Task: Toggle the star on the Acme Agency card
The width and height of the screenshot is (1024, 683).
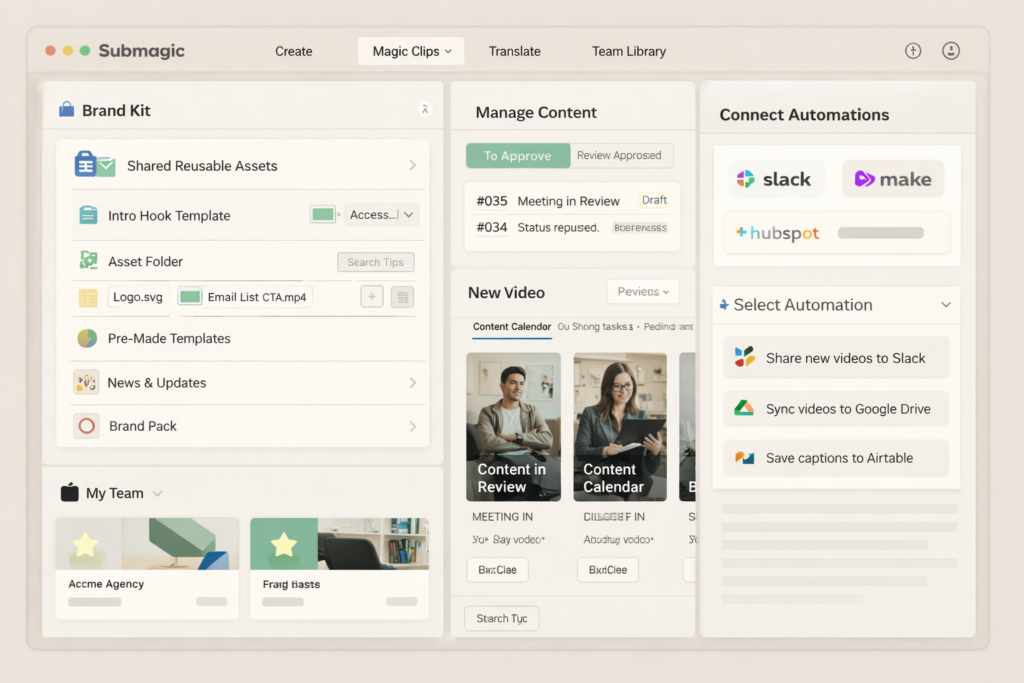Action: coord(86,543)
